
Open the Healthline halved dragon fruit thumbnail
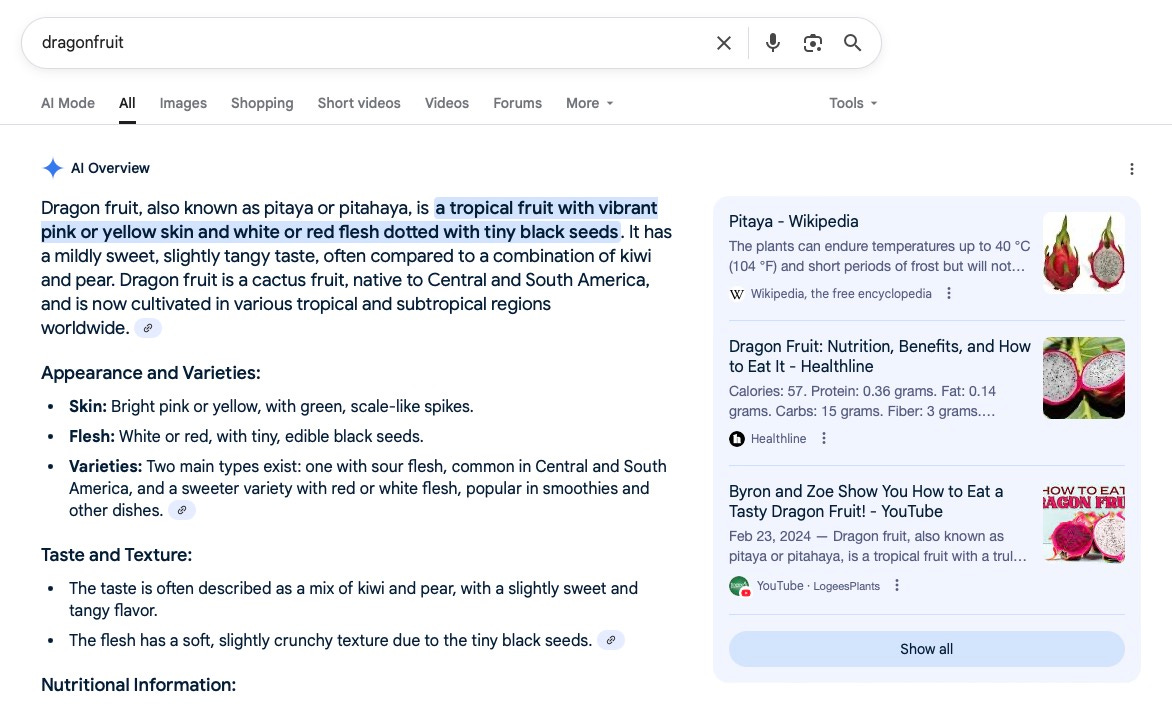[1083, 377]
